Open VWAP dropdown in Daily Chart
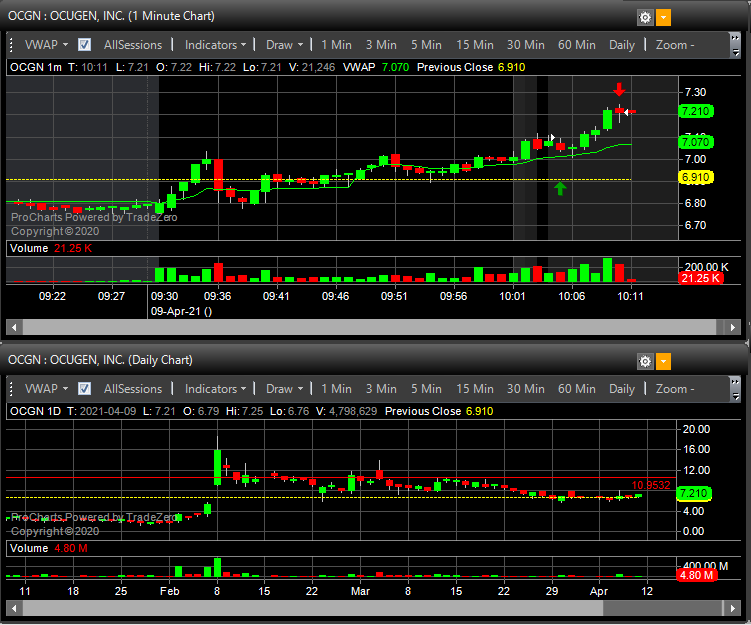 click(46, 388)
